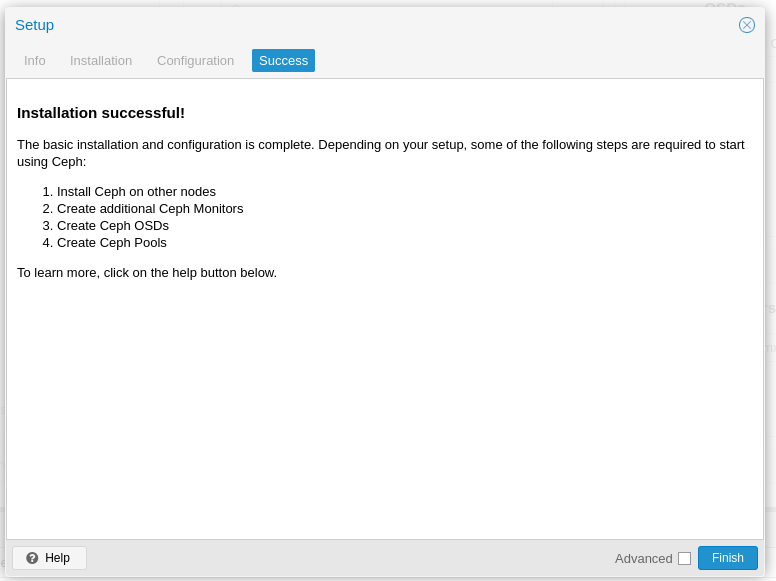Viewport: 776px width, 581px height.
Task: Enable the Advanced checkbox
Action: pyautogui.click(x=684, y=558)
